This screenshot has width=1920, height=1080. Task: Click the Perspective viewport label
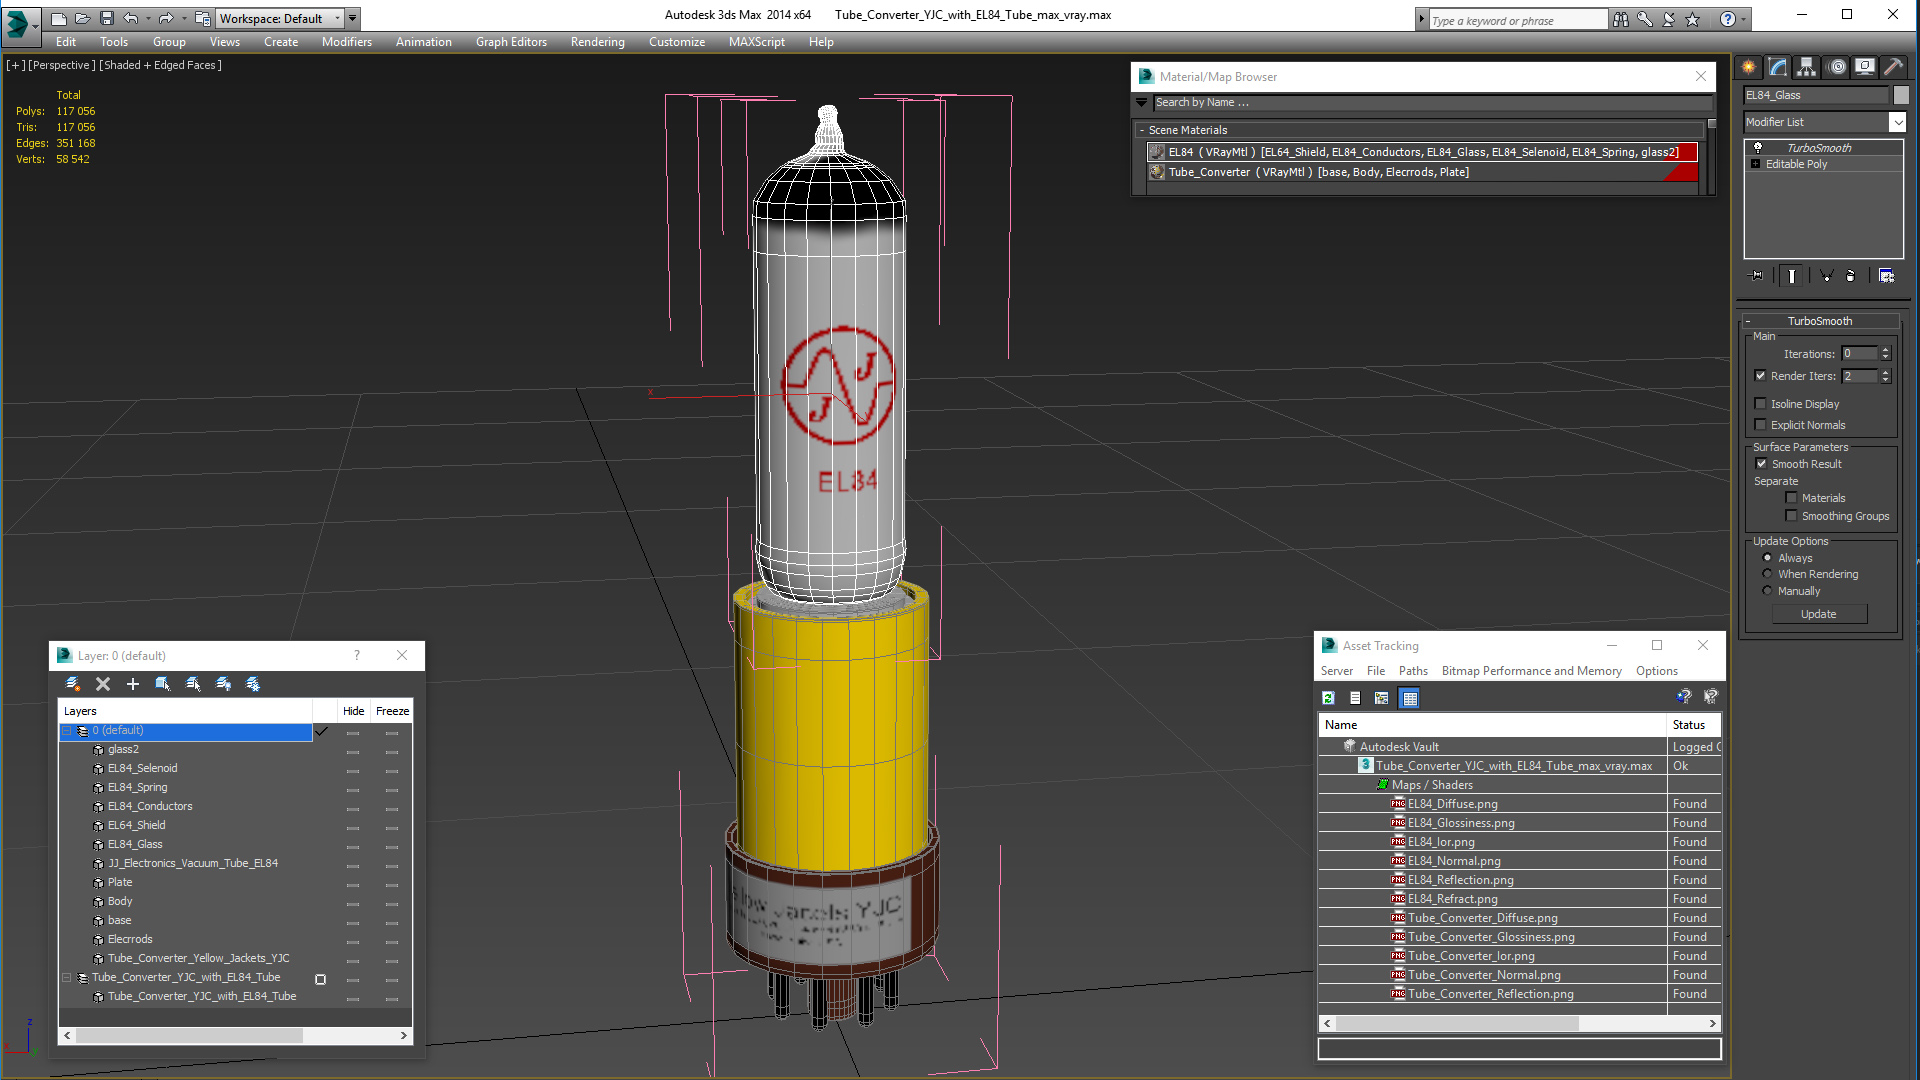[62, 65]
